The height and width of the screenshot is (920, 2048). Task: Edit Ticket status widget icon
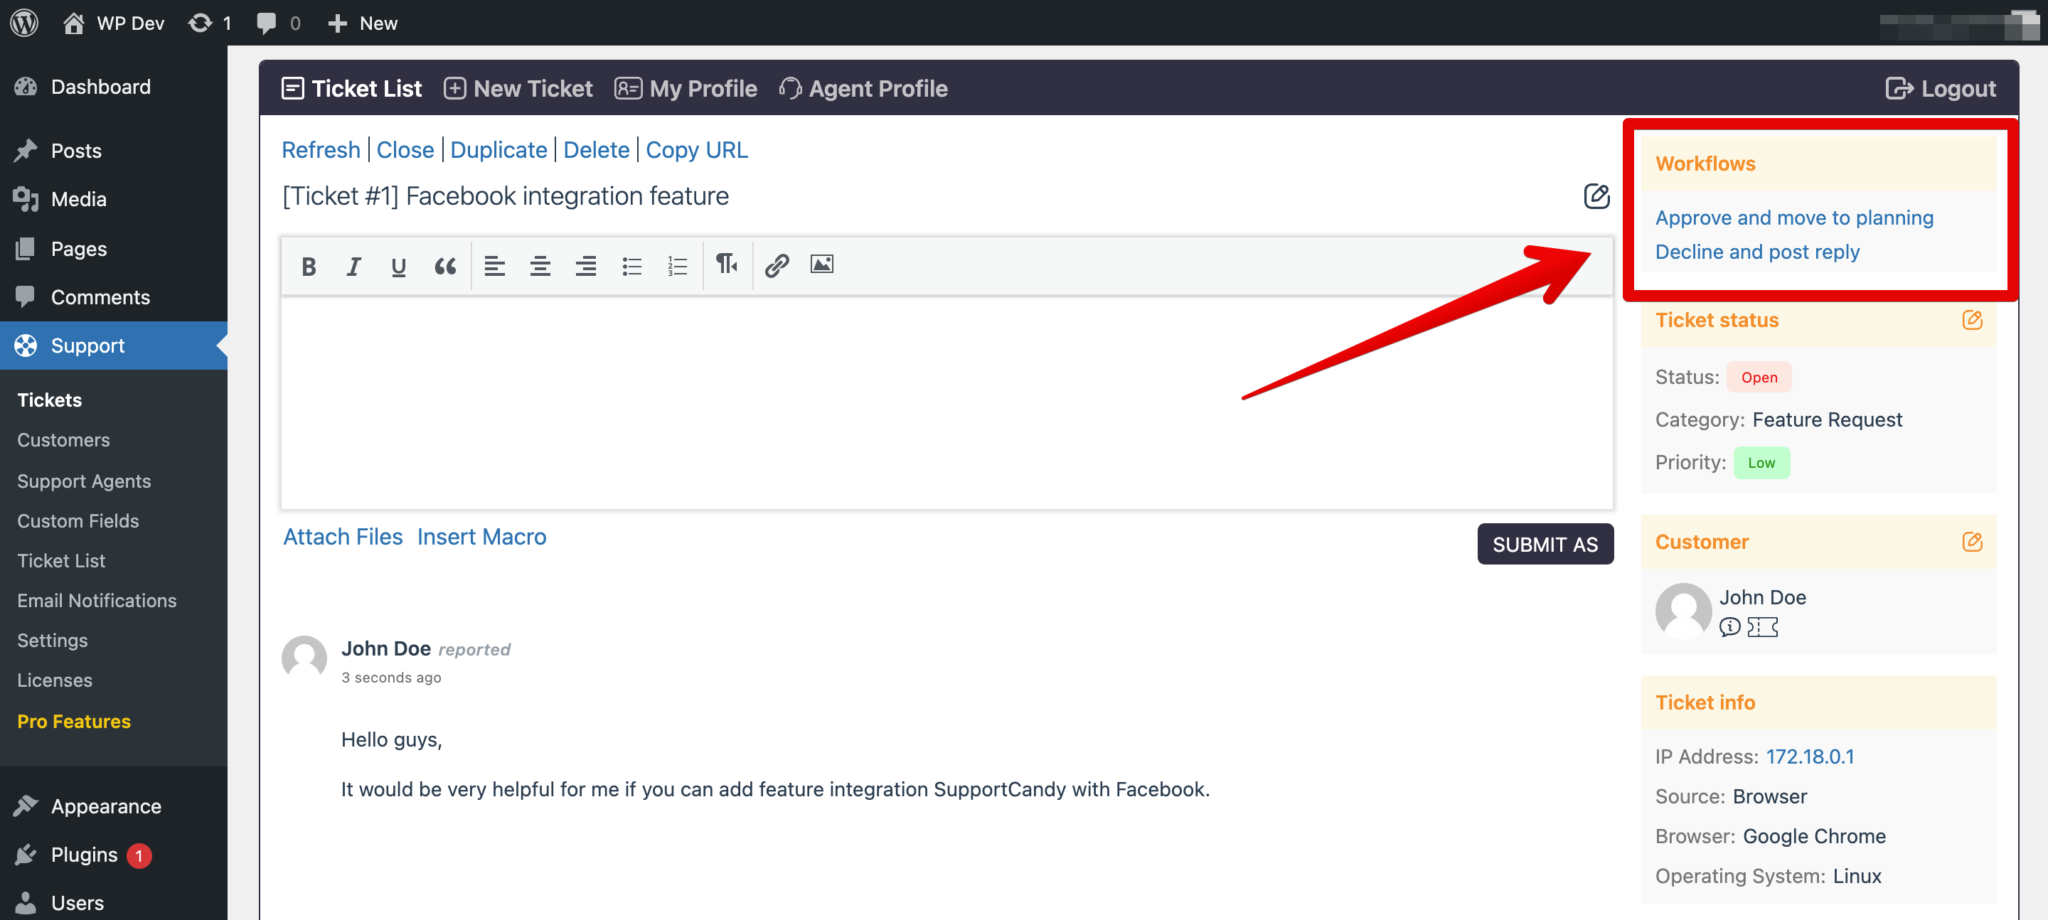[1972, 320]
